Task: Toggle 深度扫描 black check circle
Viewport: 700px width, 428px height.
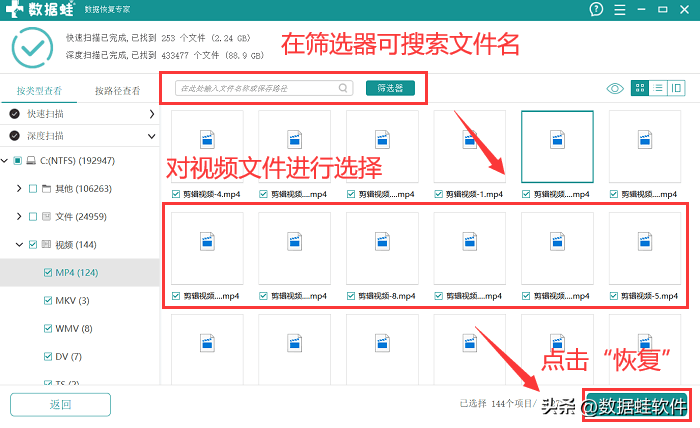Action: pos(15,136)
